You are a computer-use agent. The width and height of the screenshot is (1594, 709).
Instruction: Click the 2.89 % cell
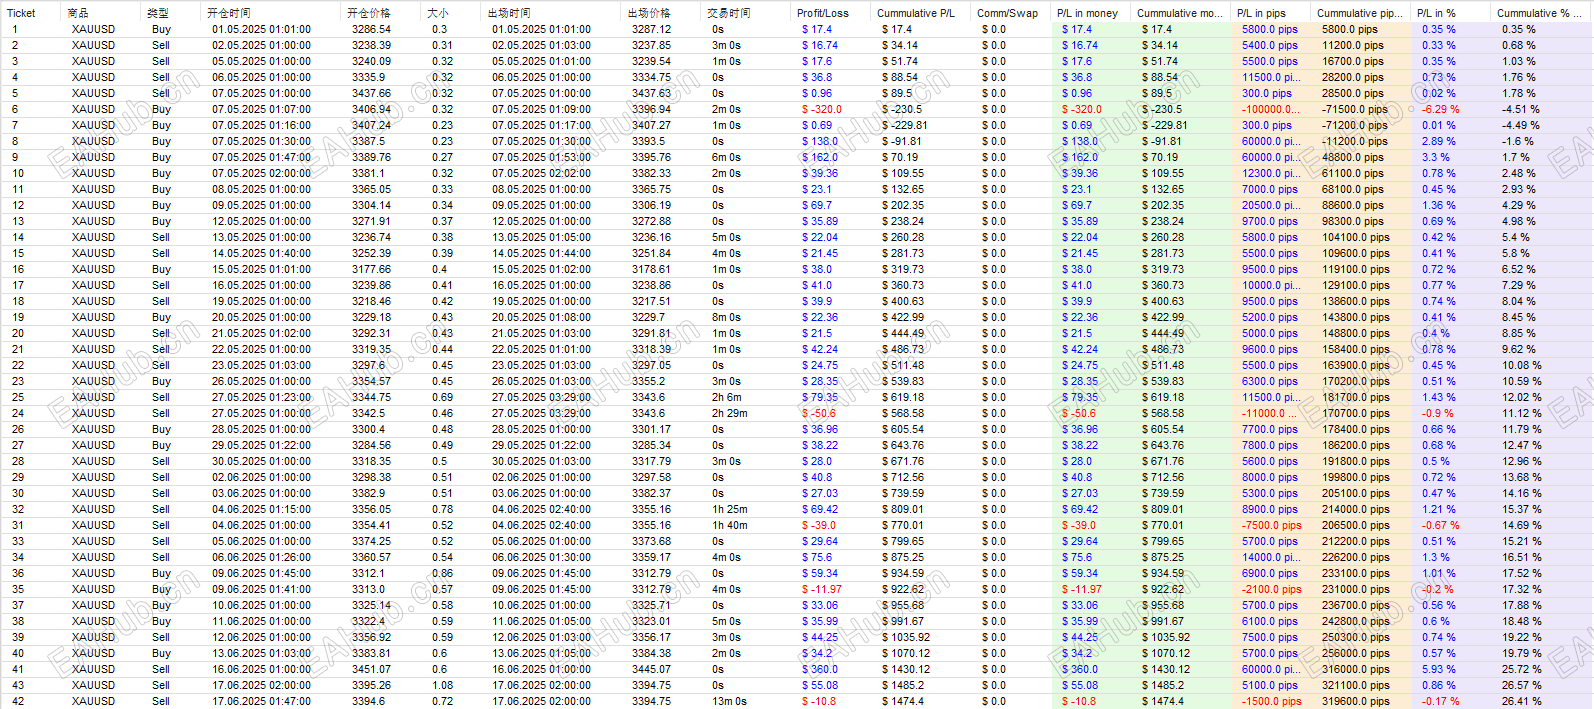1439,141
